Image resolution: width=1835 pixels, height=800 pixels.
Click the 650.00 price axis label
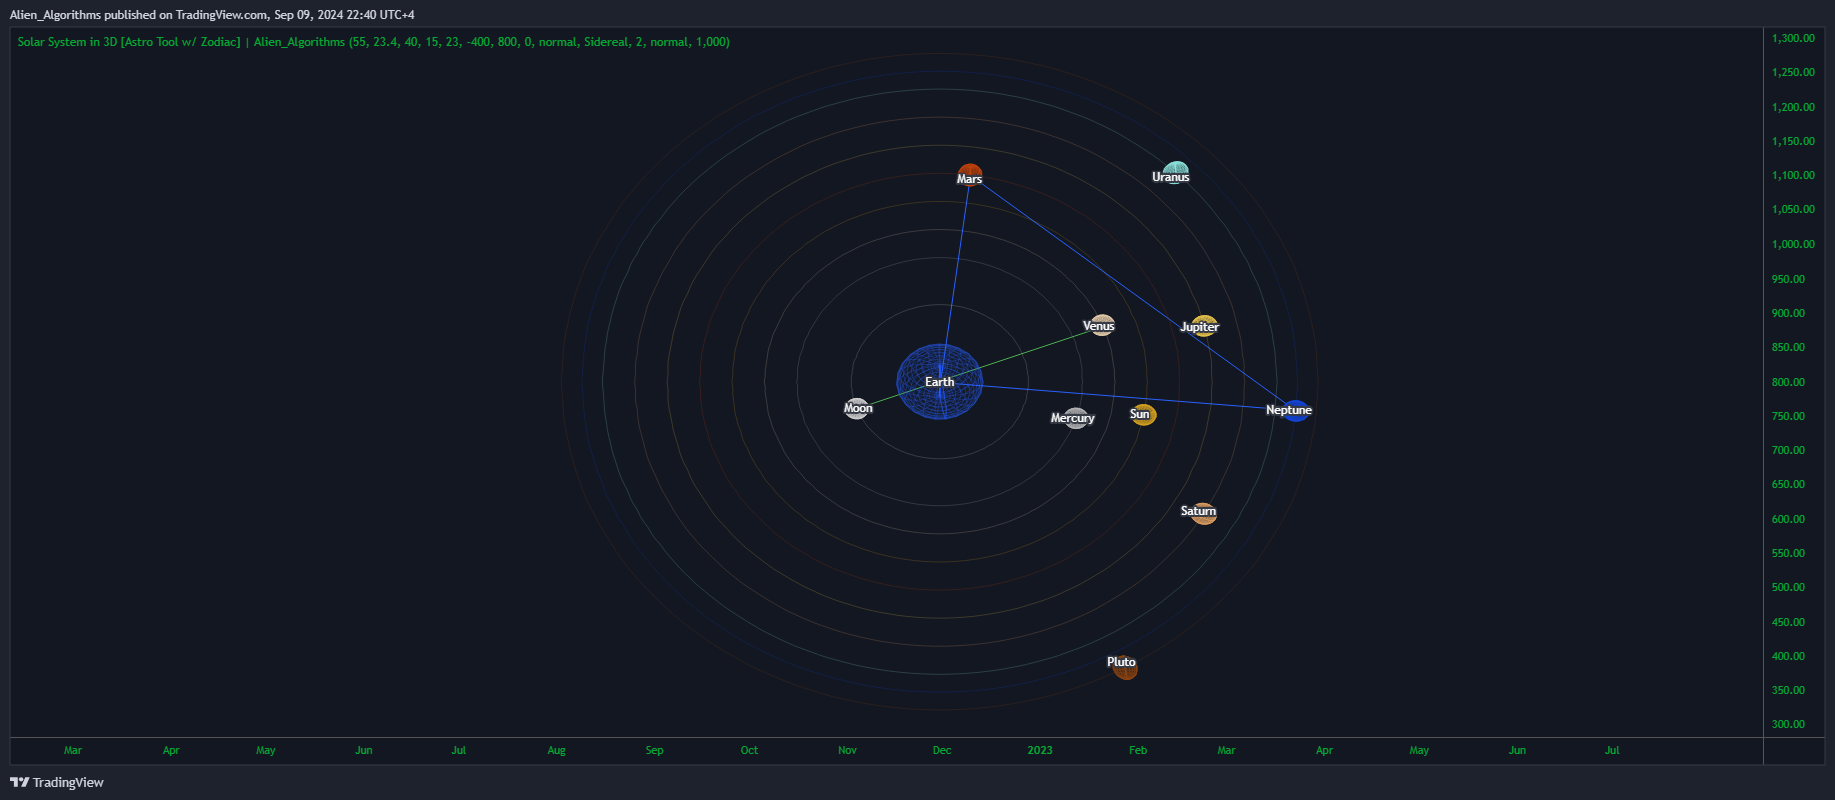[1788, 484]
